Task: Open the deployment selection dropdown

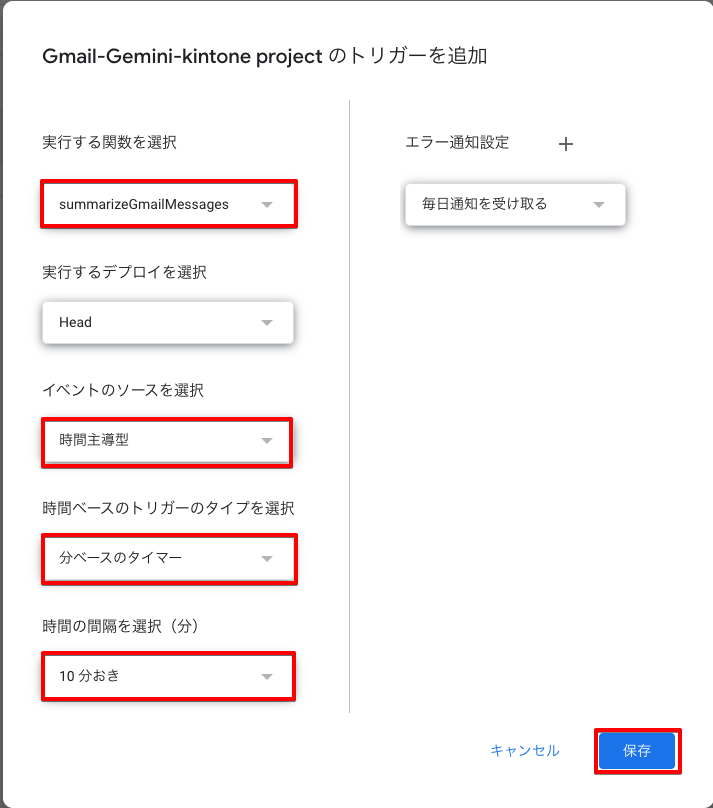Action: 167,322
